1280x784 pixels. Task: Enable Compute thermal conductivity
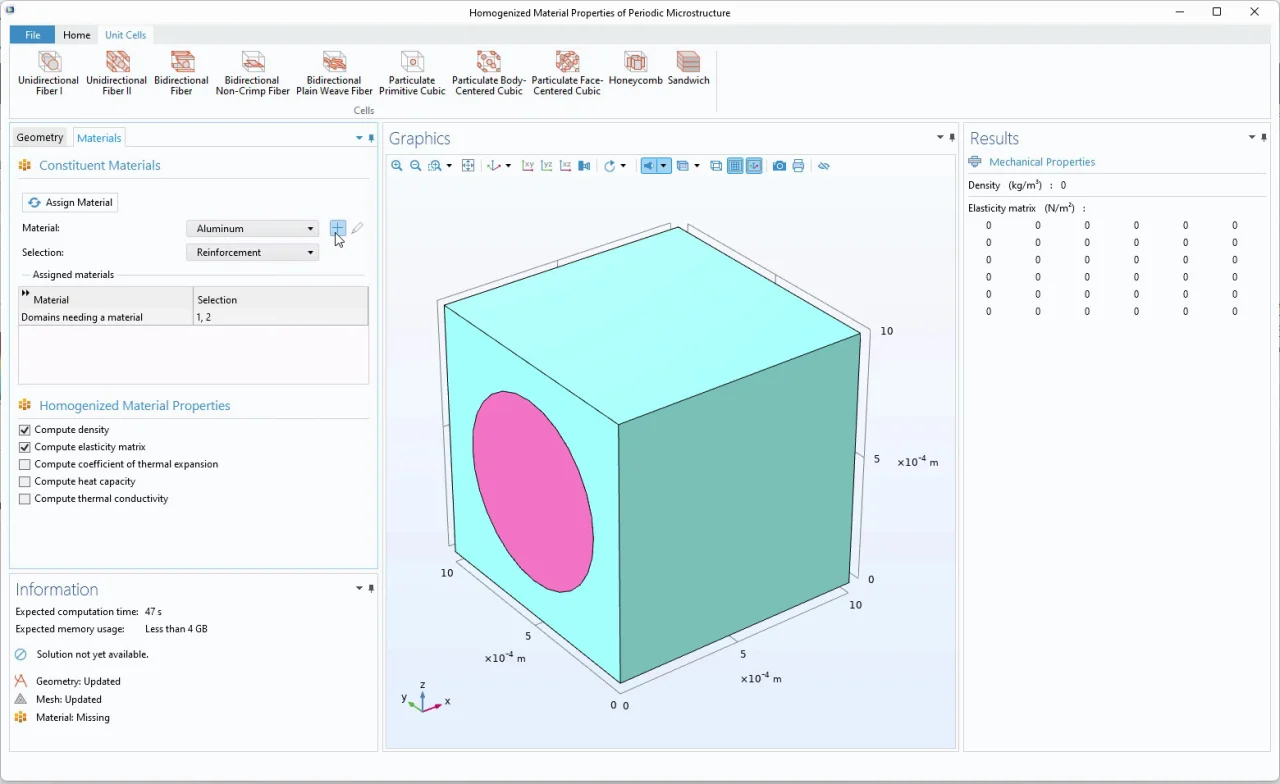(x=25, y=499)
